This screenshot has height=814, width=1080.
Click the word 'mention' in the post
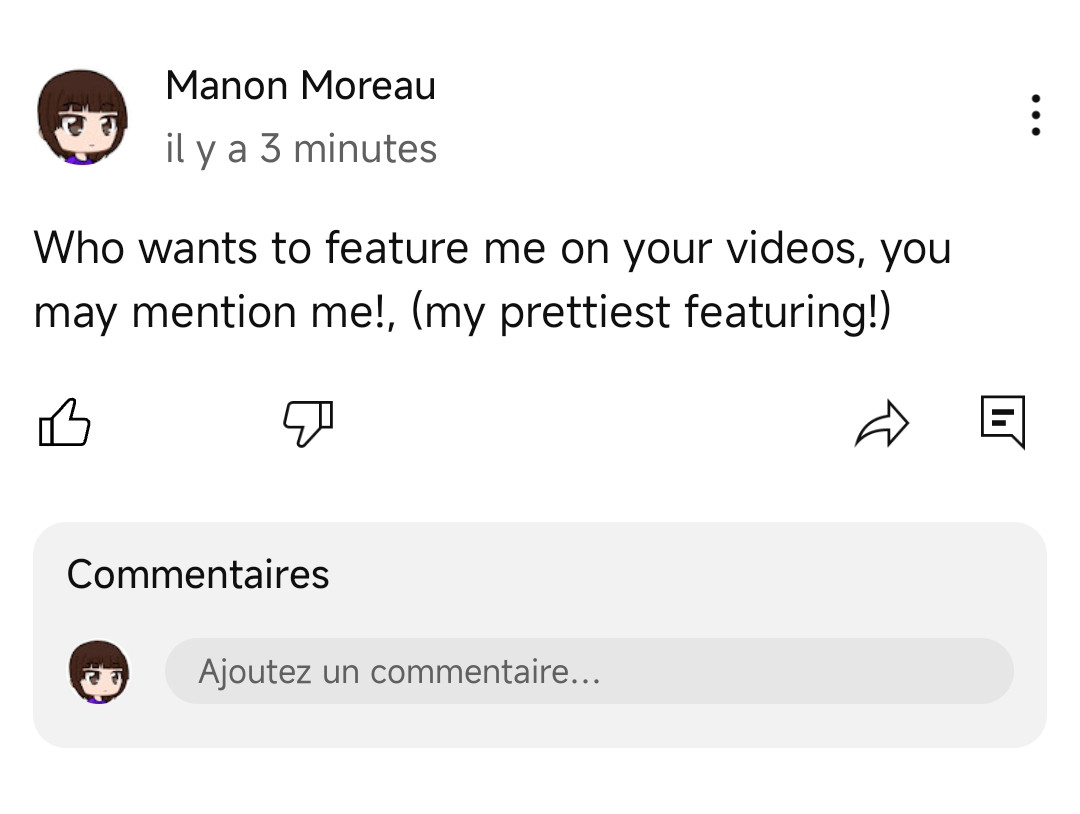tap(215, 313)
